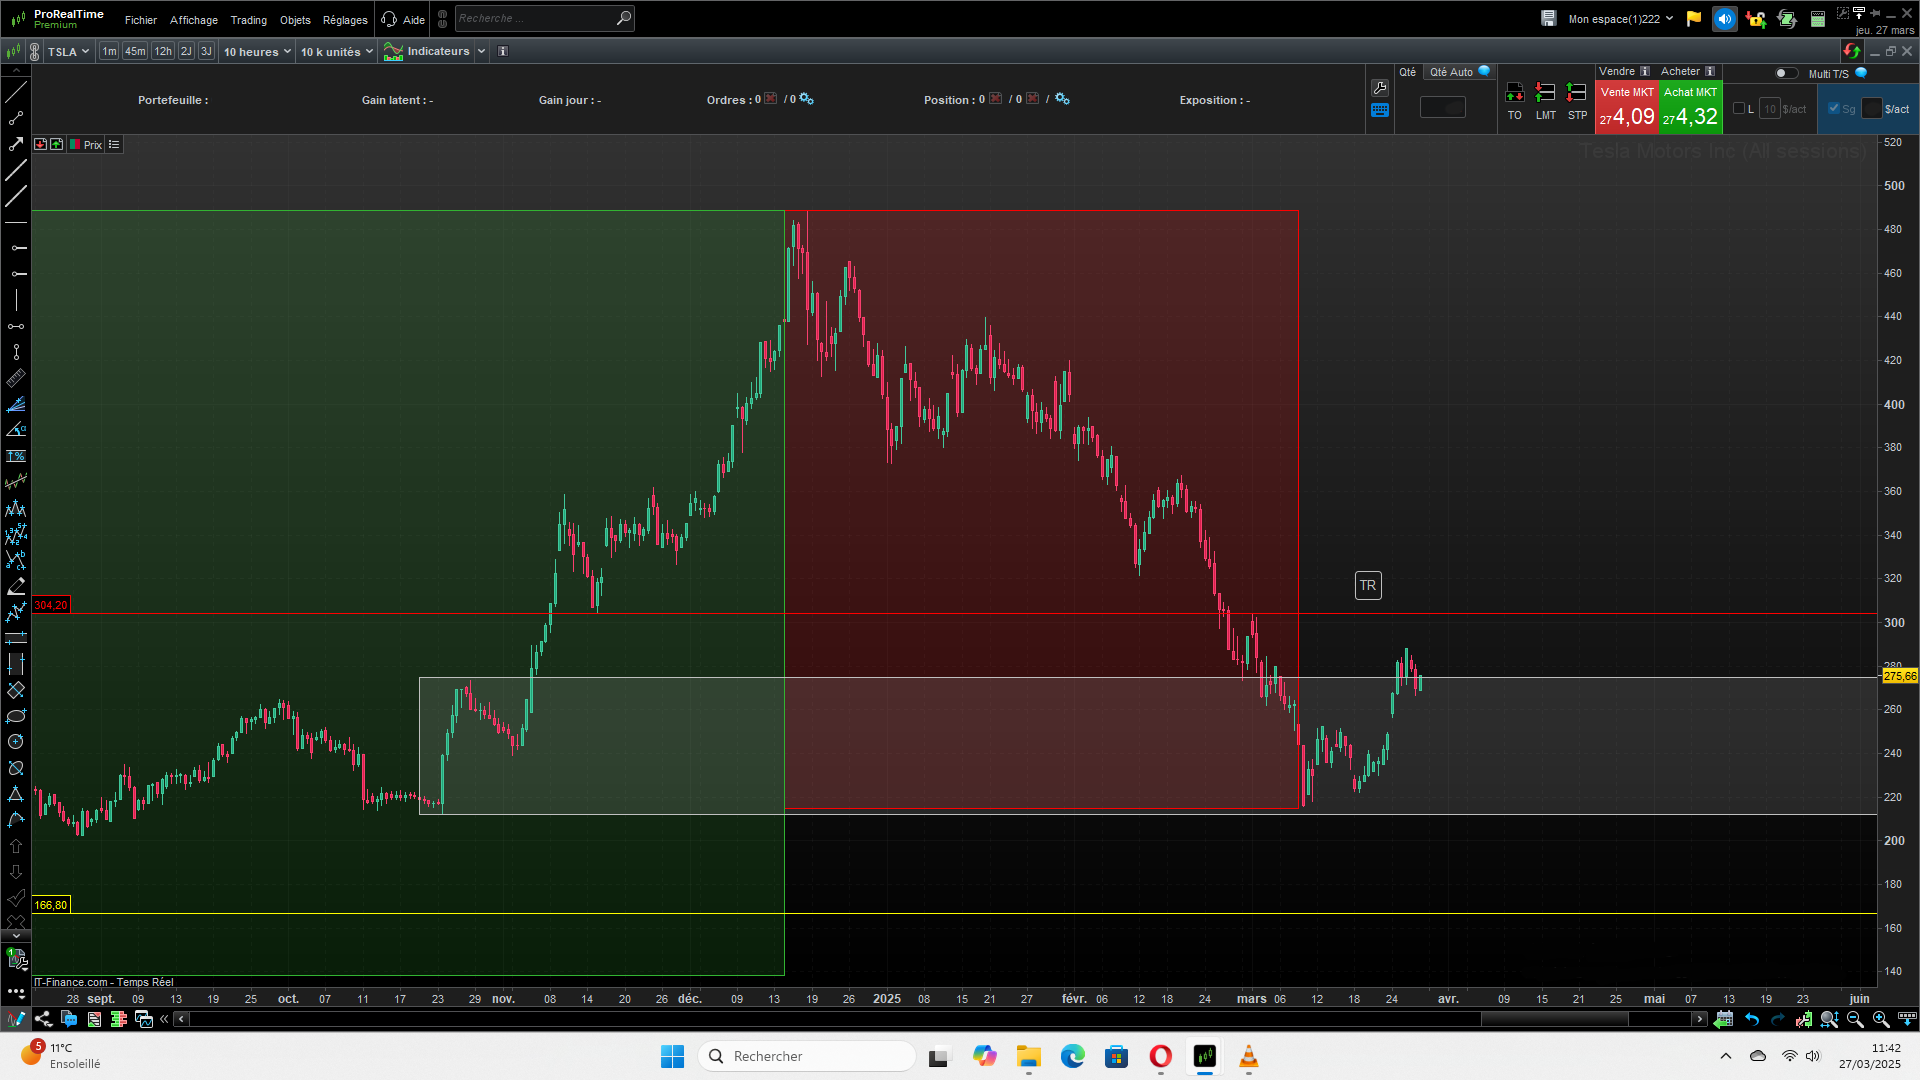Click the blue keyboard shortcuts icon
Screen dimensions: 1920x1080
[1380, 111]
